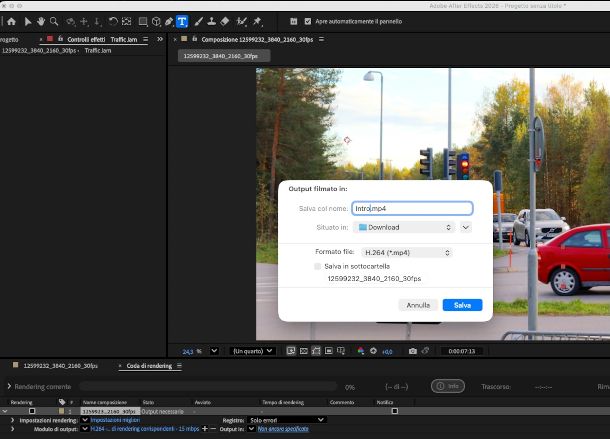Toggle Rendering checkbox for queue item 1
This screenshot has width=610, height=439.
point(32,411)
